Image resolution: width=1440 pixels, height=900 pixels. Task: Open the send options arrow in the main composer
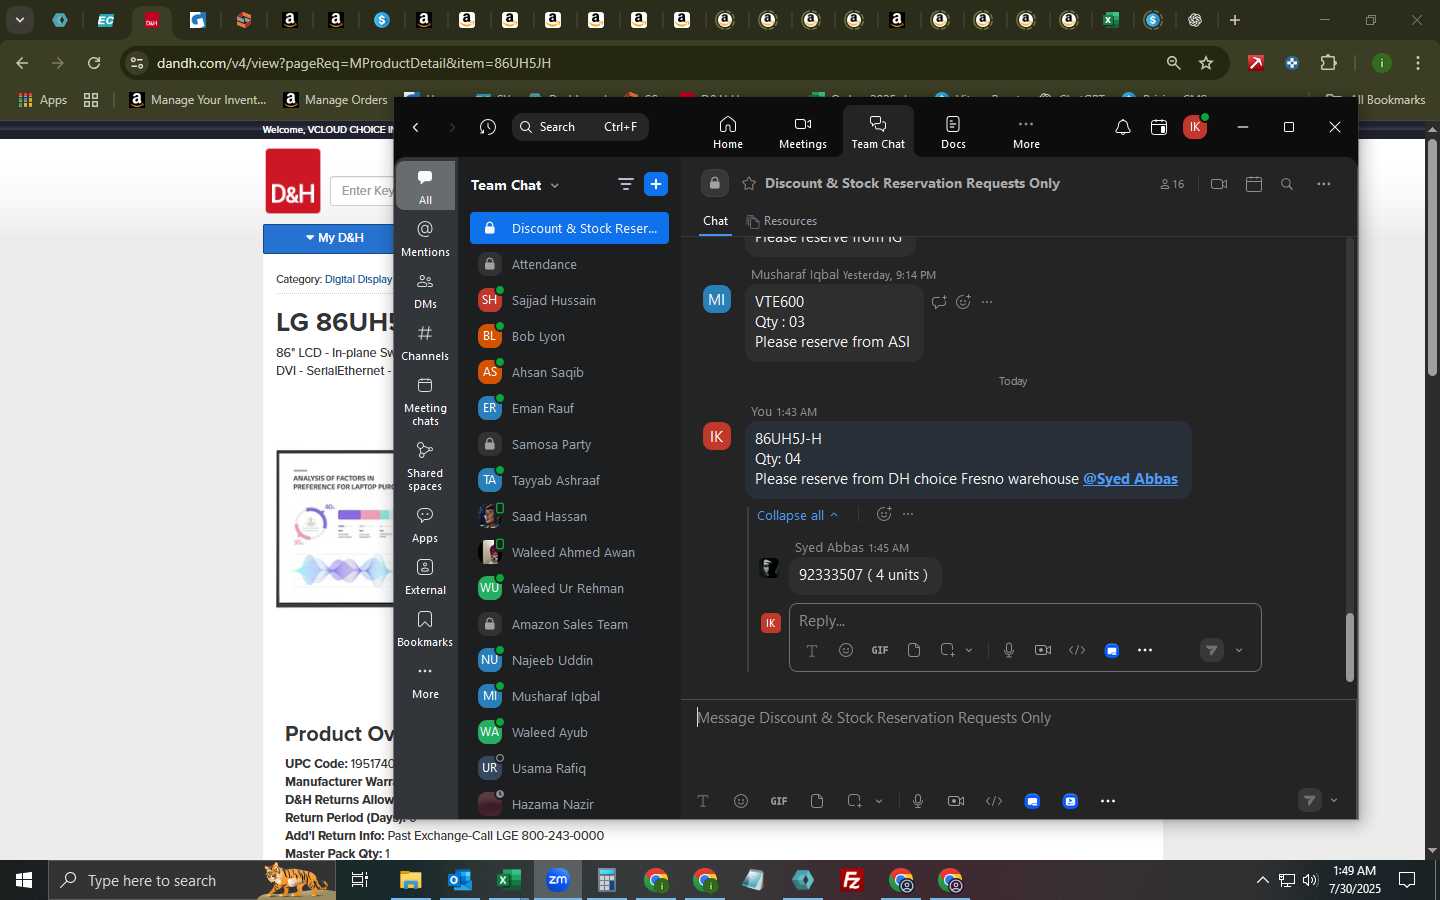click(x=1334, y=800)
